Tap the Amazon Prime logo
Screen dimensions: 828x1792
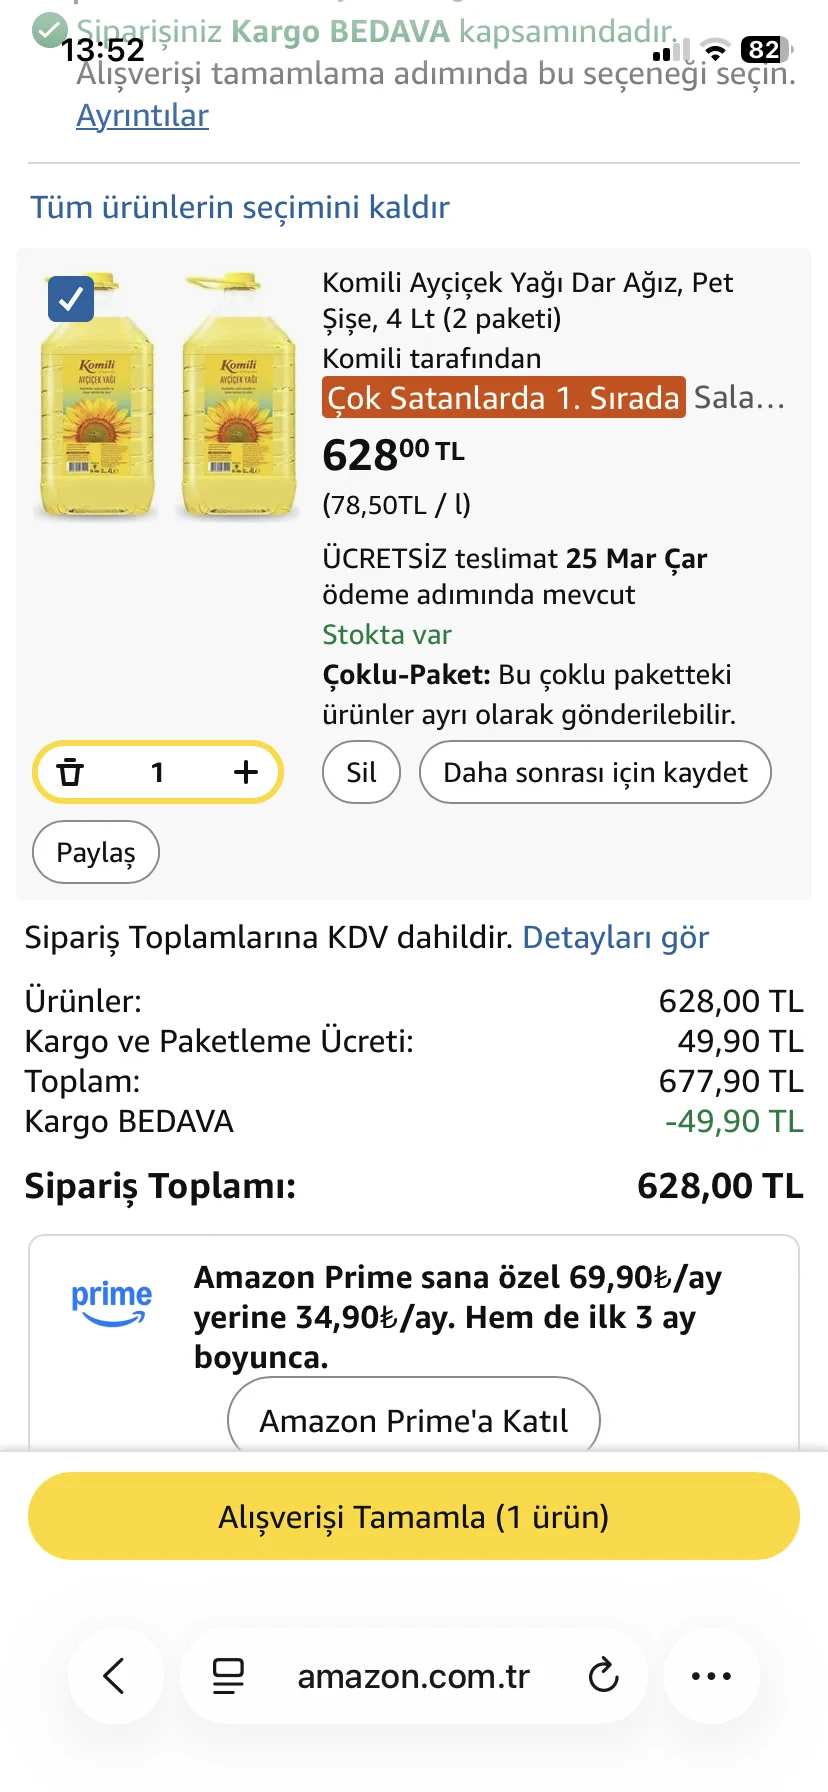(111, 1303)
